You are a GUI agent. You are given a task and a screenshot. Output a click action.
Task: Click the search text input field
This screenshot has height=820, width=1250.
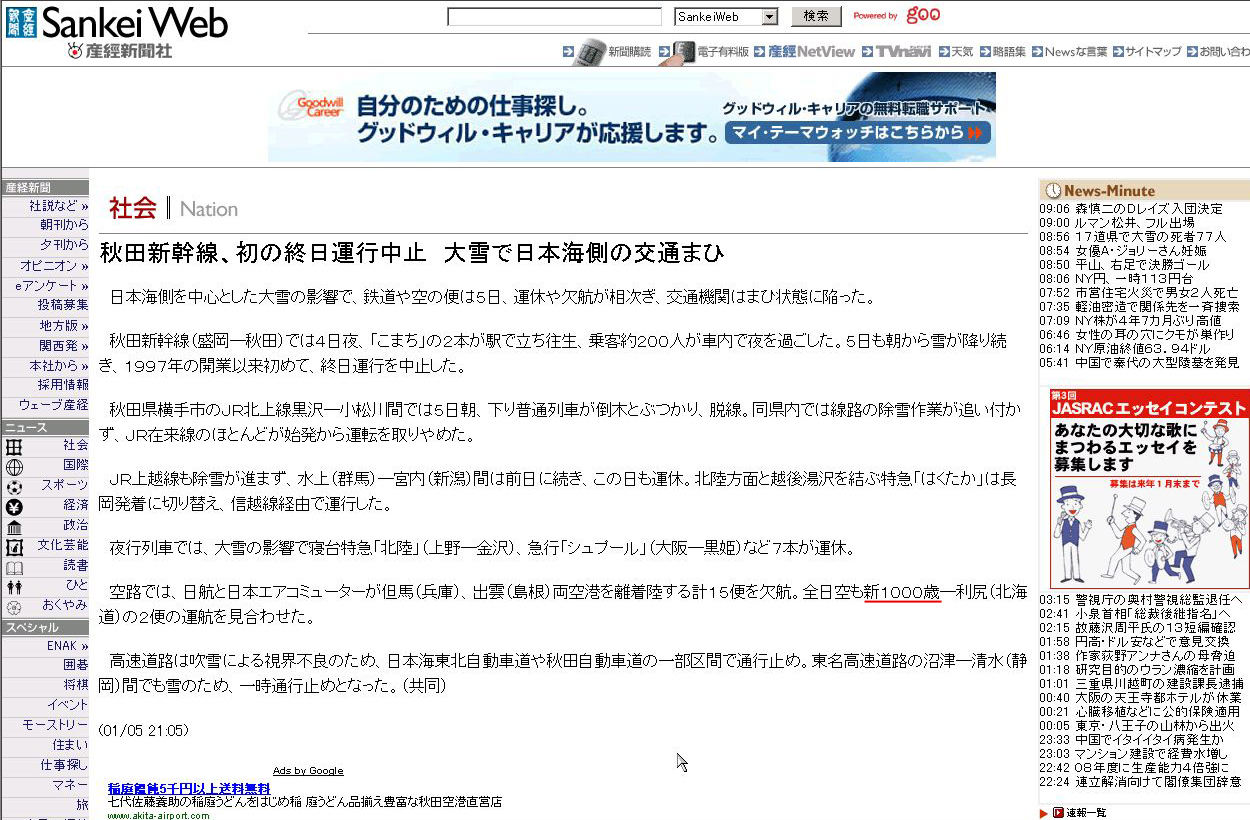click(x=554, y=17)
